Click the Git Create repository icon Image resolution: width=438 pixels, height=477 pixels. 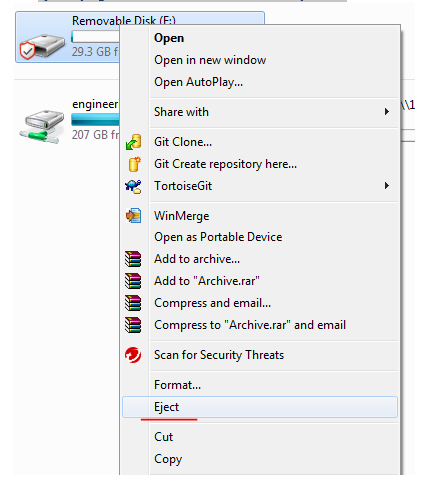[x=134, y=164]
